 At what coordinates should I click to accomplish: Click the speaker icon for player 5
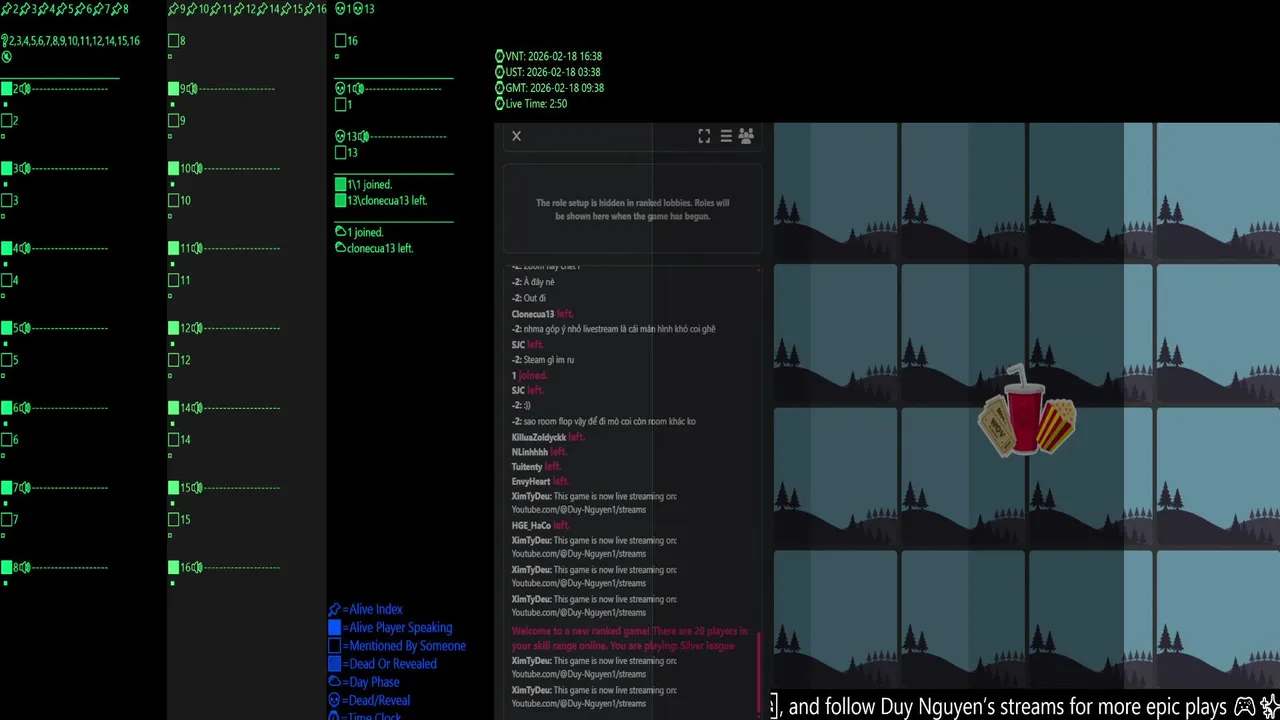[25, 328]
